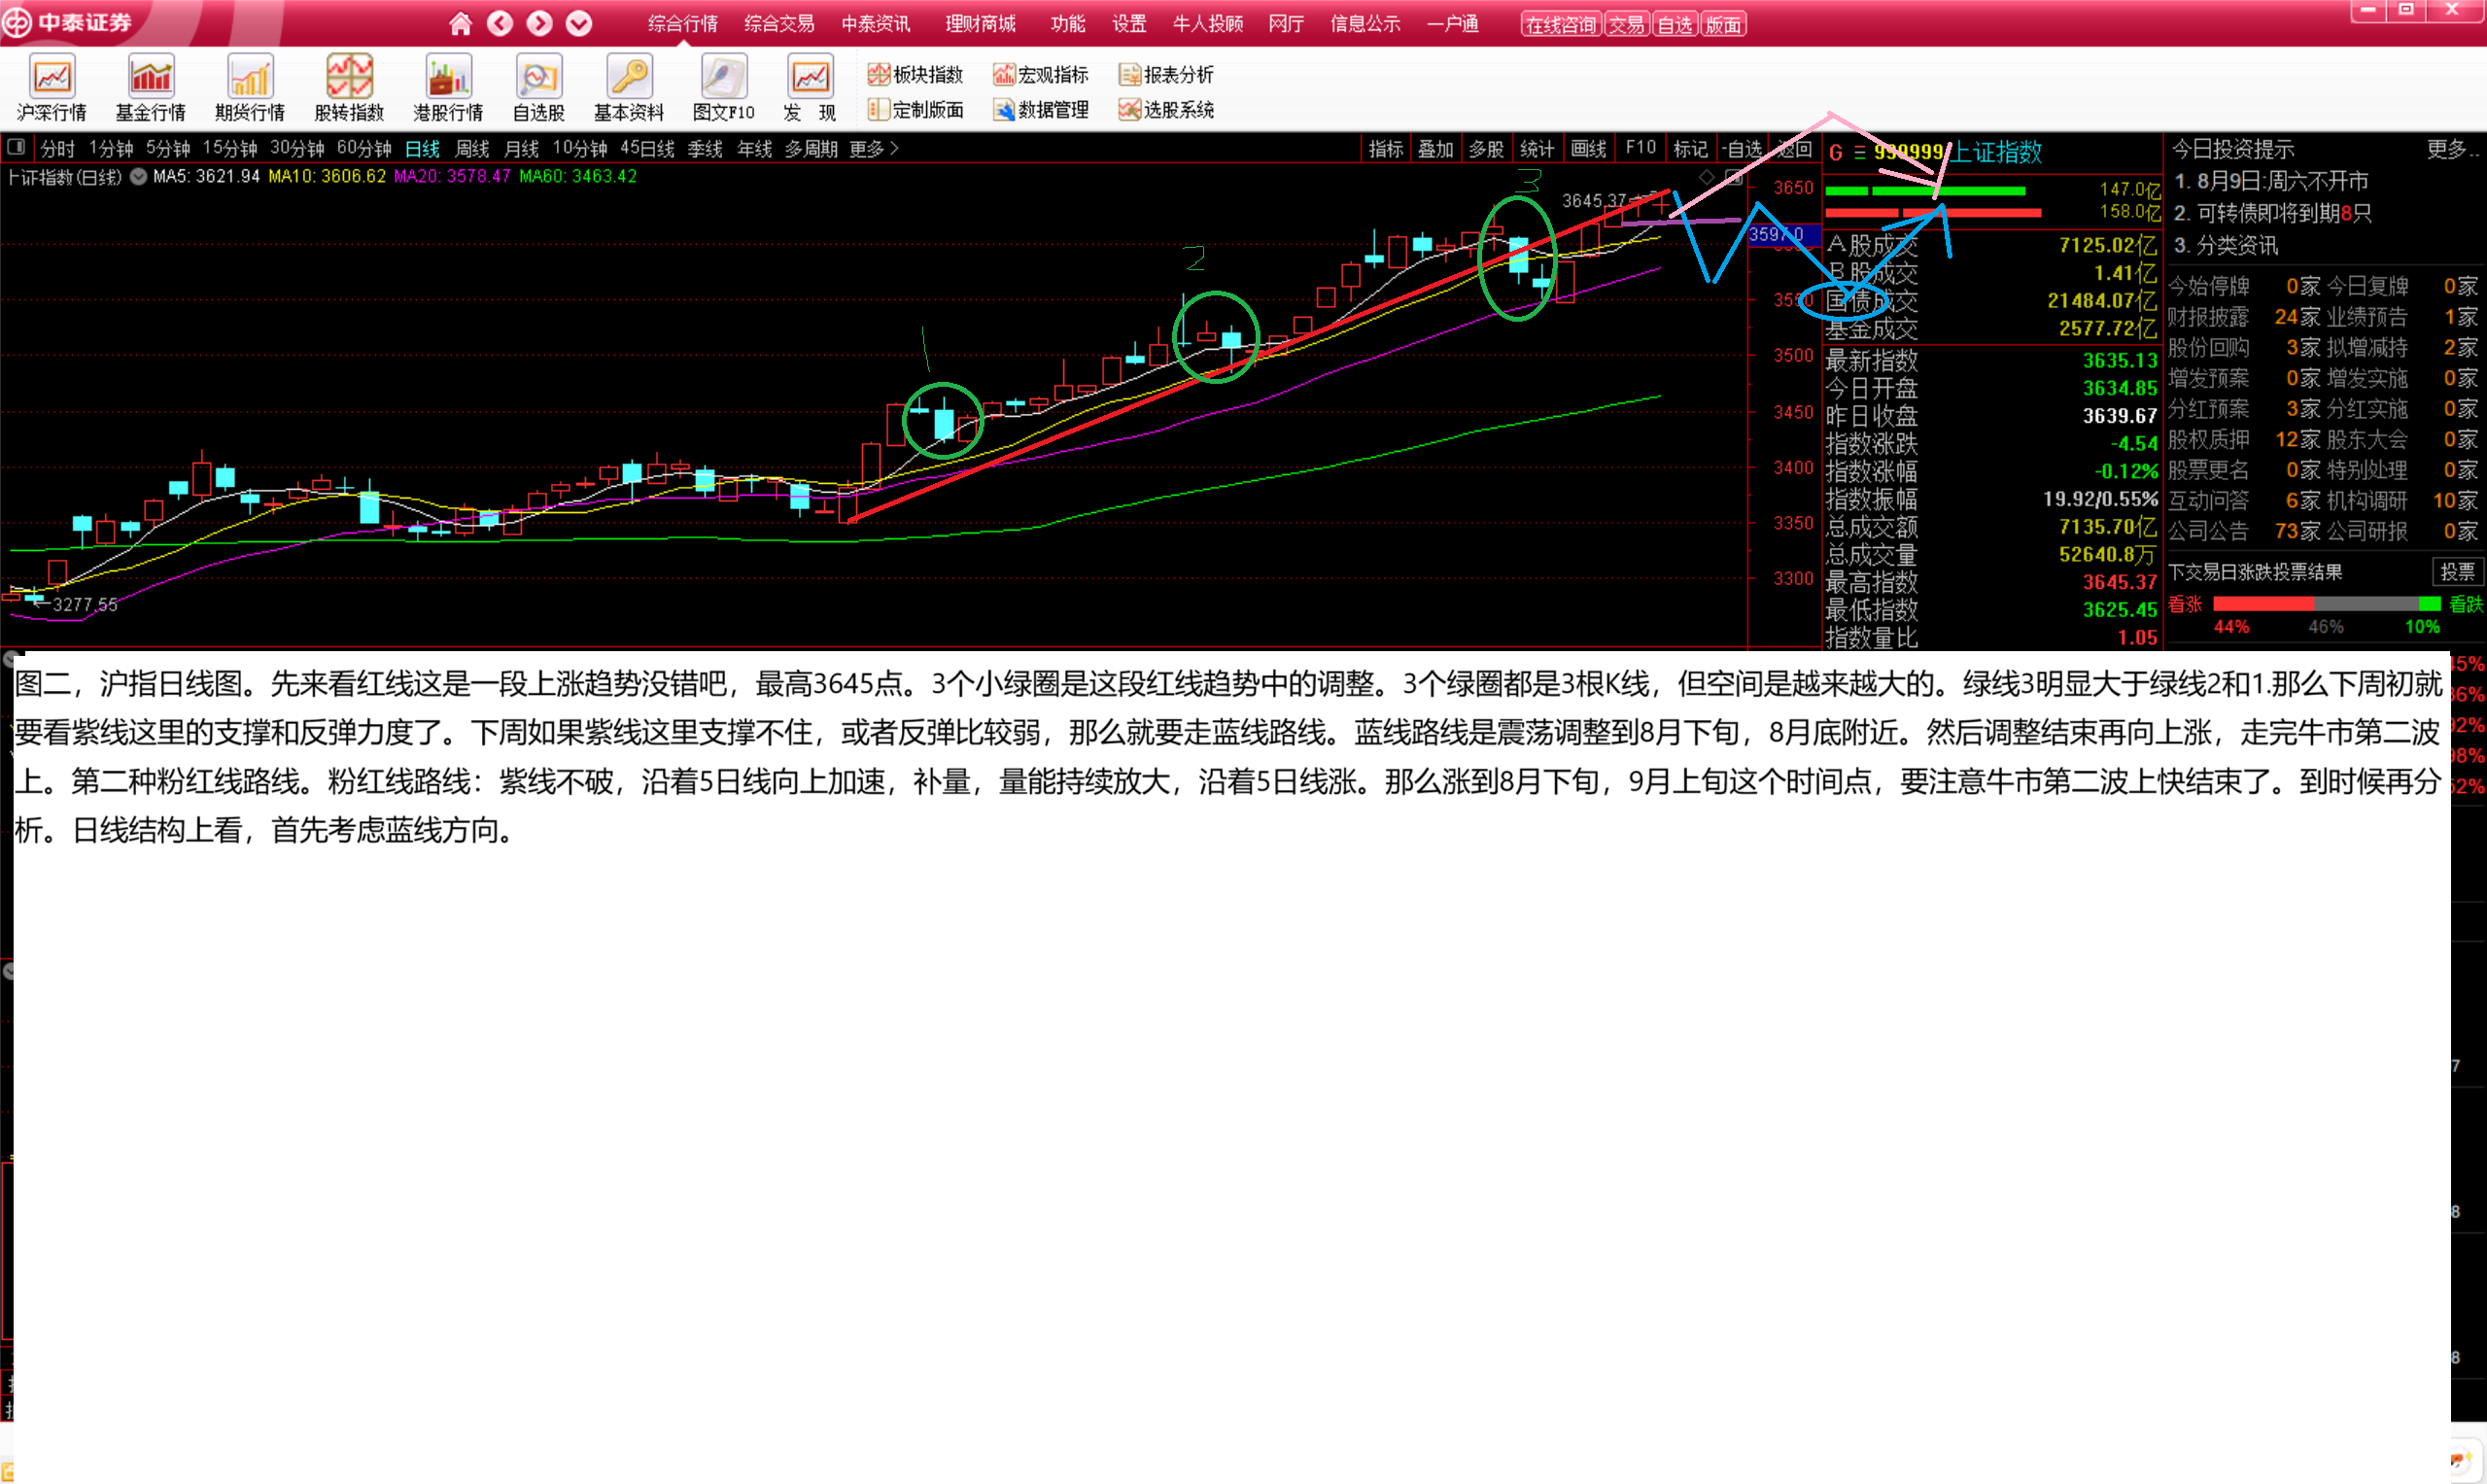Expand dropdown next to 上证指数(日线)
Screen dimensions: 2487x1484
pos(139,177)
